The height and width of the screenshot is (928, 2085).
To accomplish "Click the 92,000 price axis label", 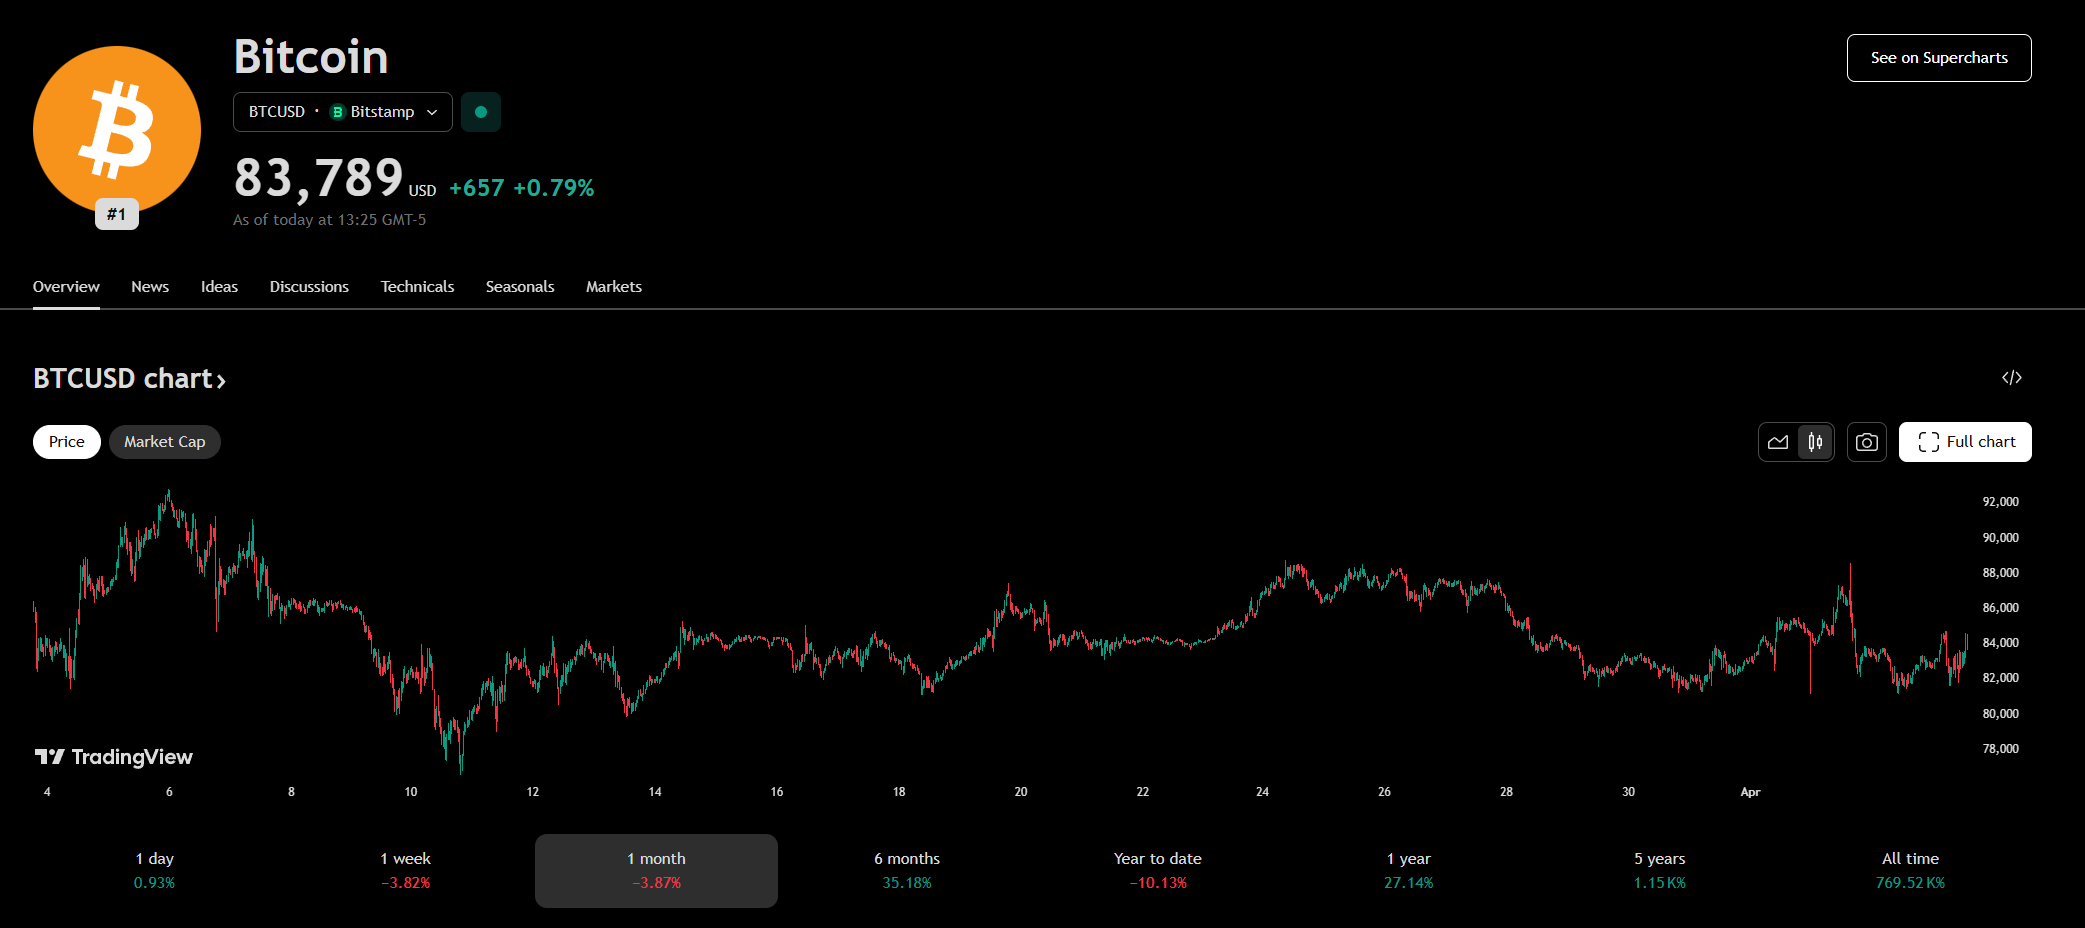I will click(x=2001, y=502).
